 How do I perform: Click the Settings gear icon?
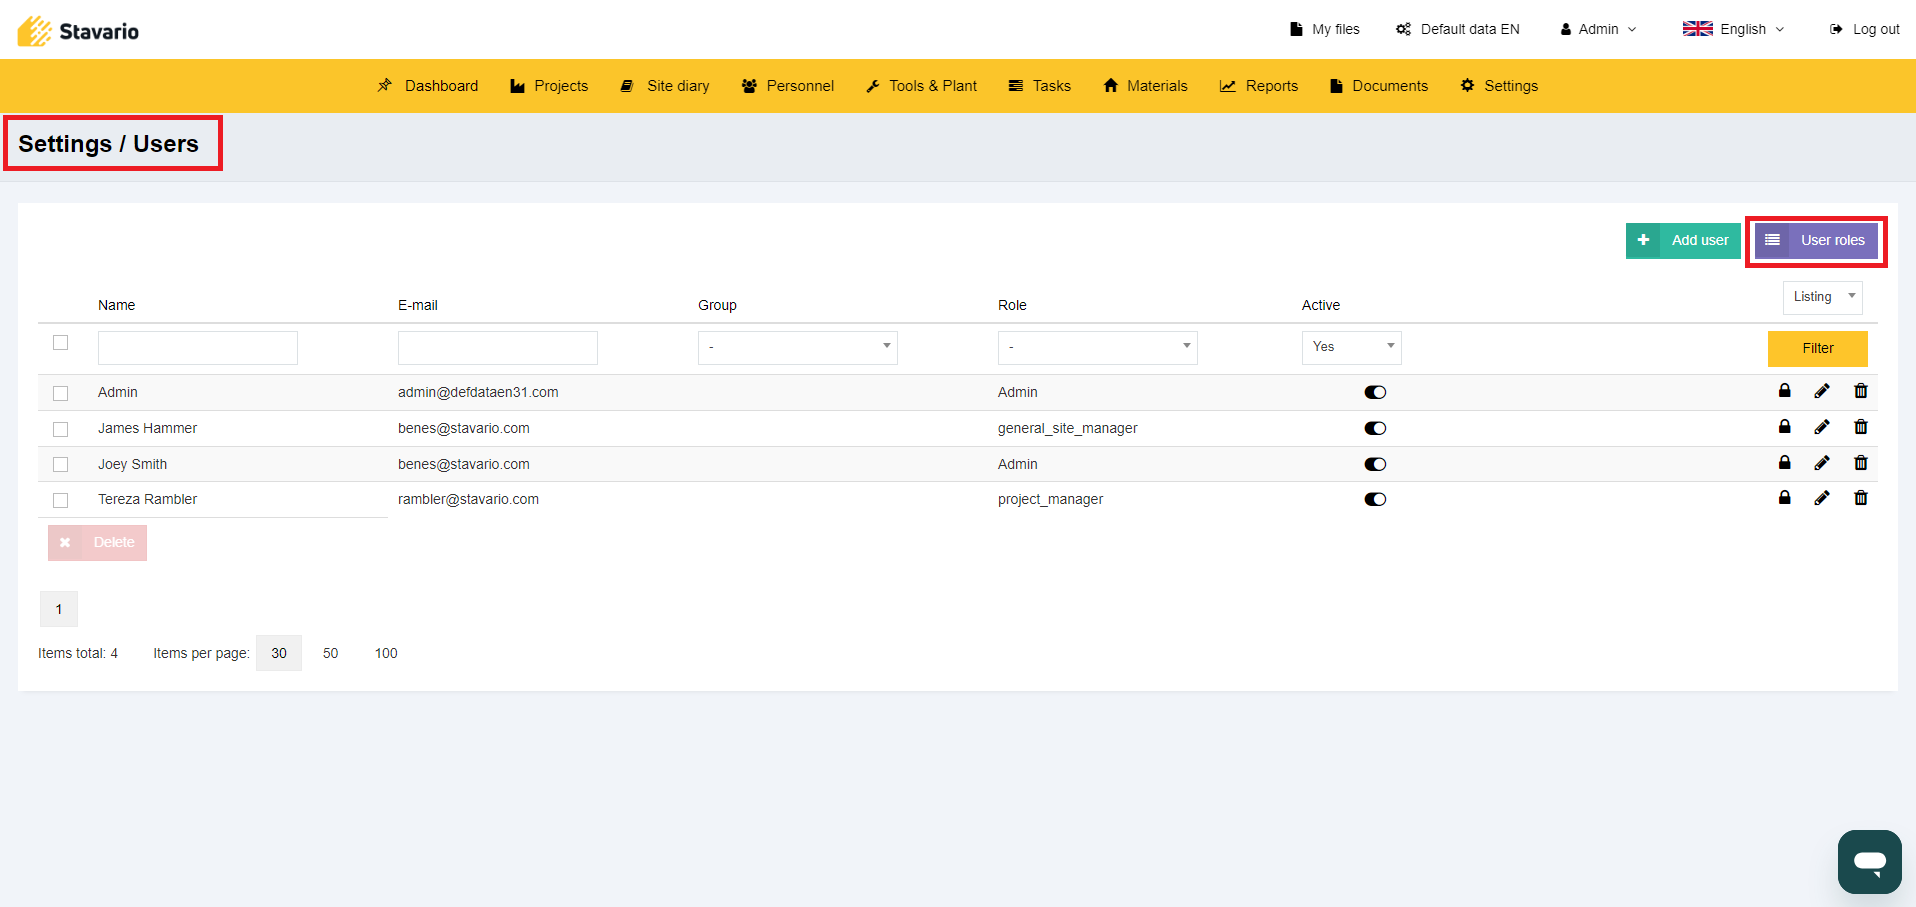(1467, 86)
